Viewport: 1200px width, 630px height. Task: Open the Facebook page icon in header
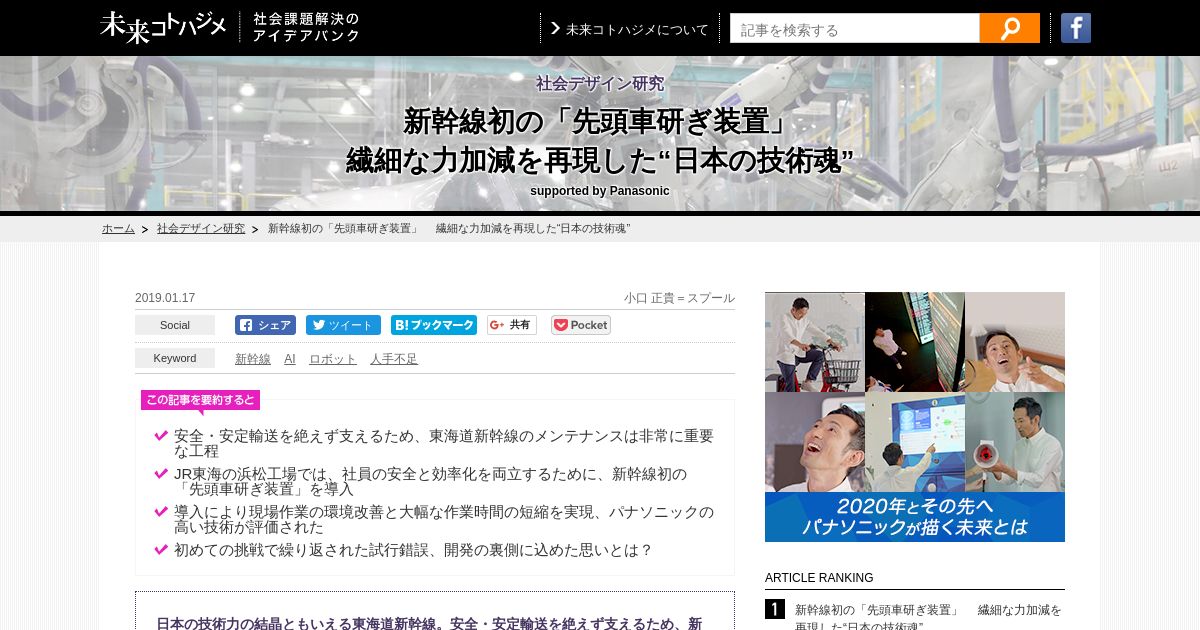pyautogui.click(x=1076, y=28)
